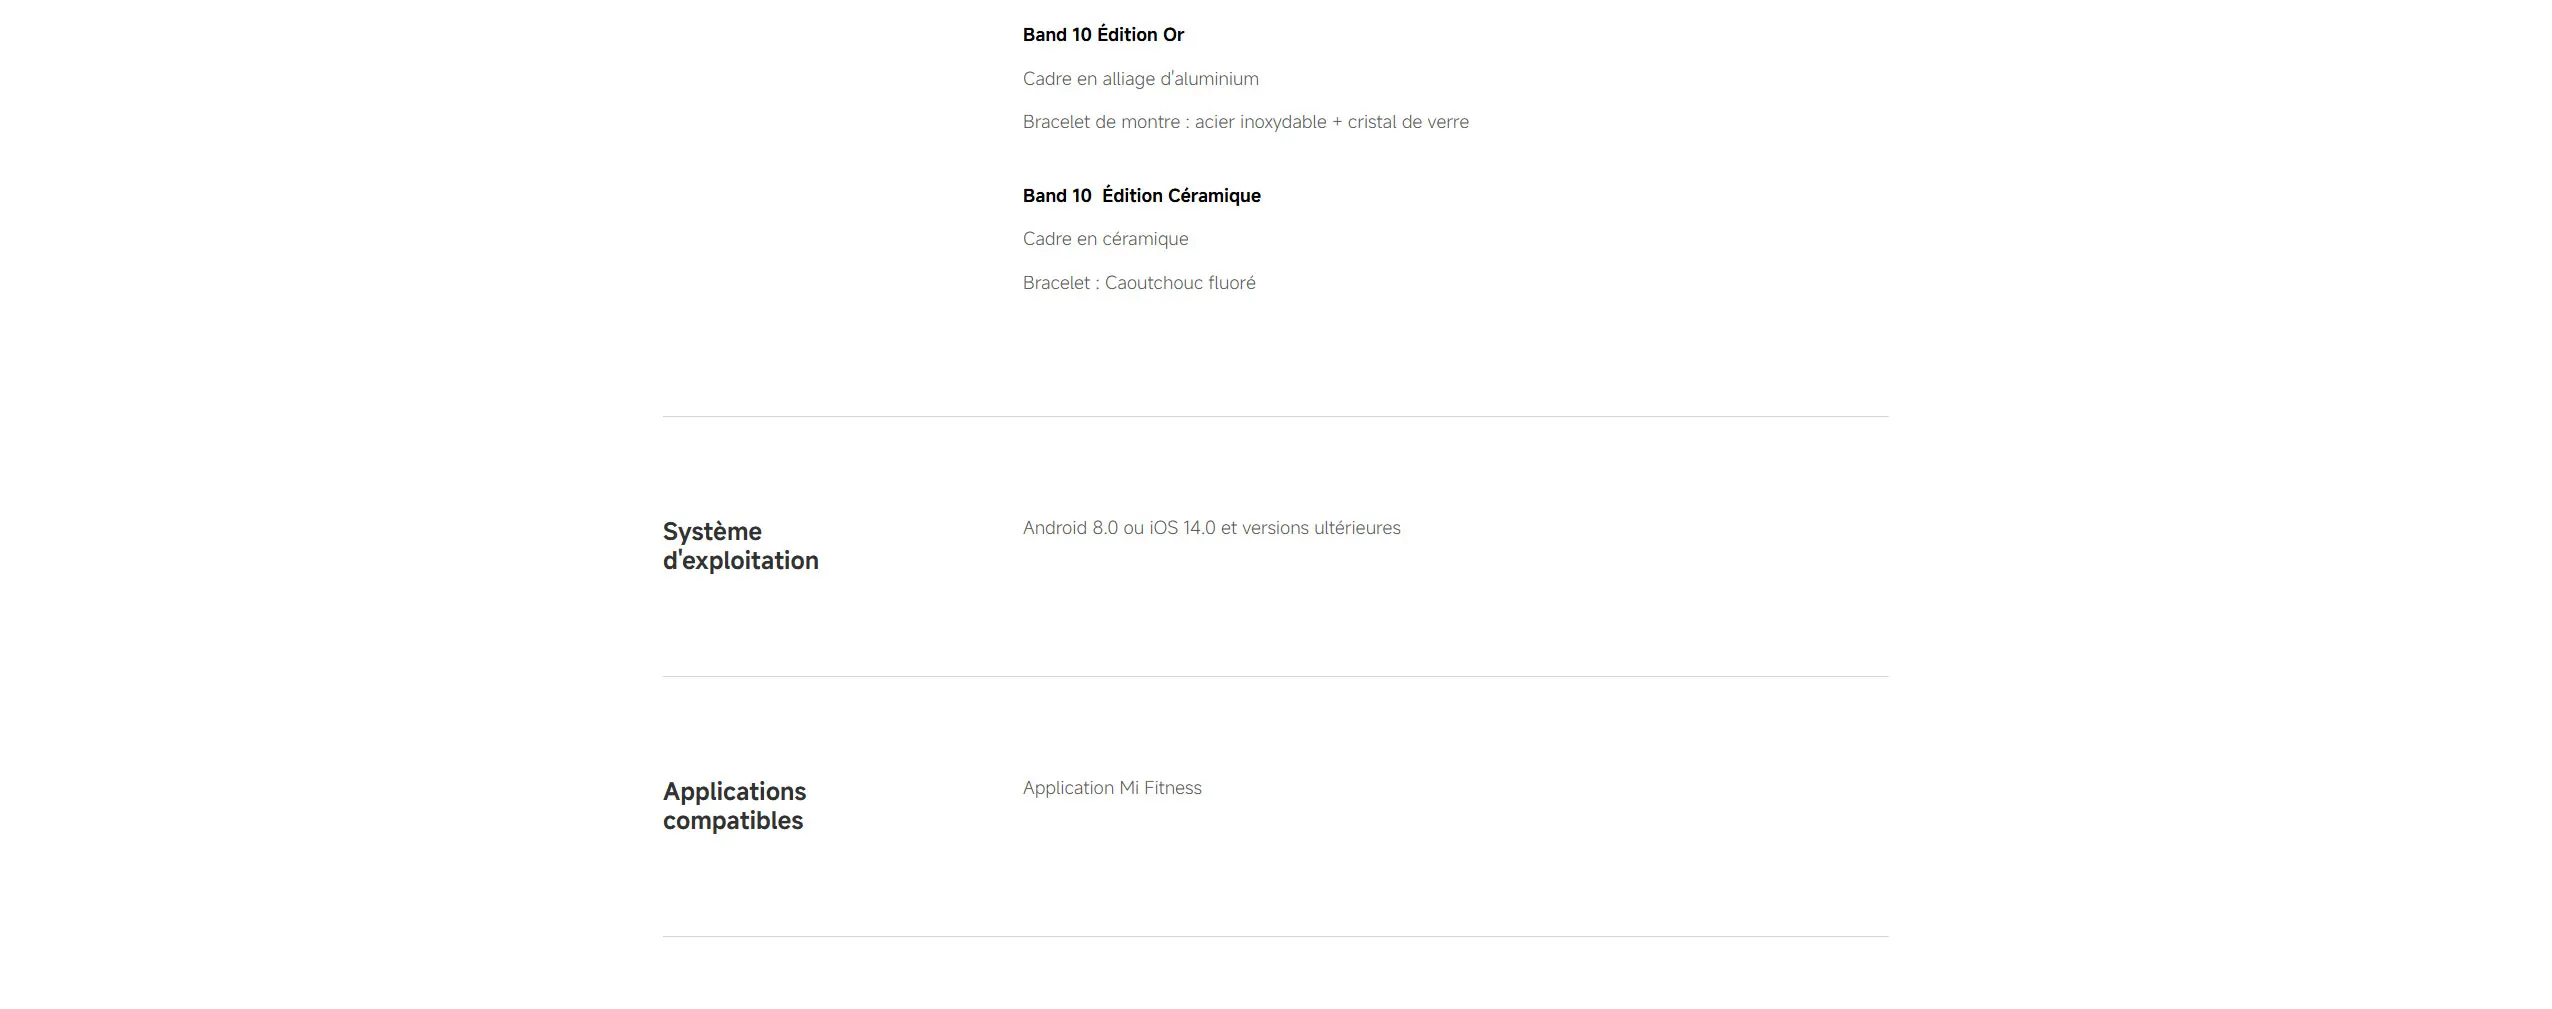Click the divider line below Applications compatibles
Screen dimensions: 2552x1009
coord(1275,936)
